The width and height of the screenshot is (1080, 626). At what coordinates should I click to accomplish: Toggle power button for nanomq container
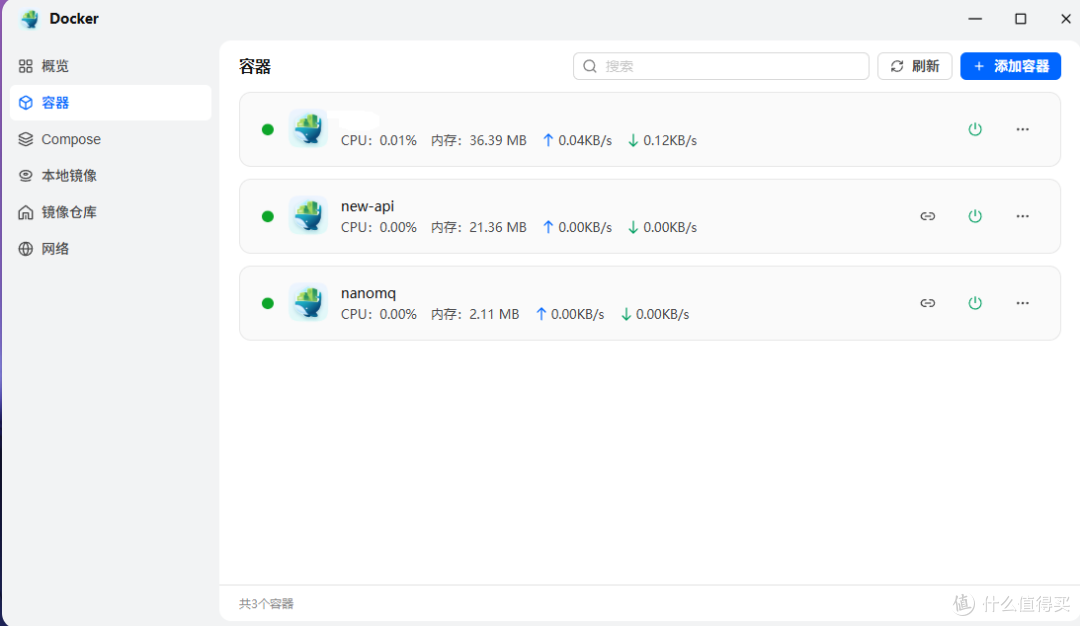pos(975,303)
